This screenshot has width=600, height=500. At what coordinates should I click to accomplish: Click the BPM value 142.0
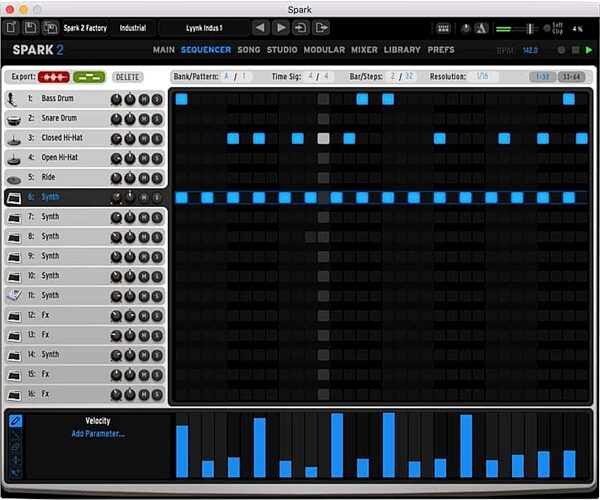tap(530, 50)
